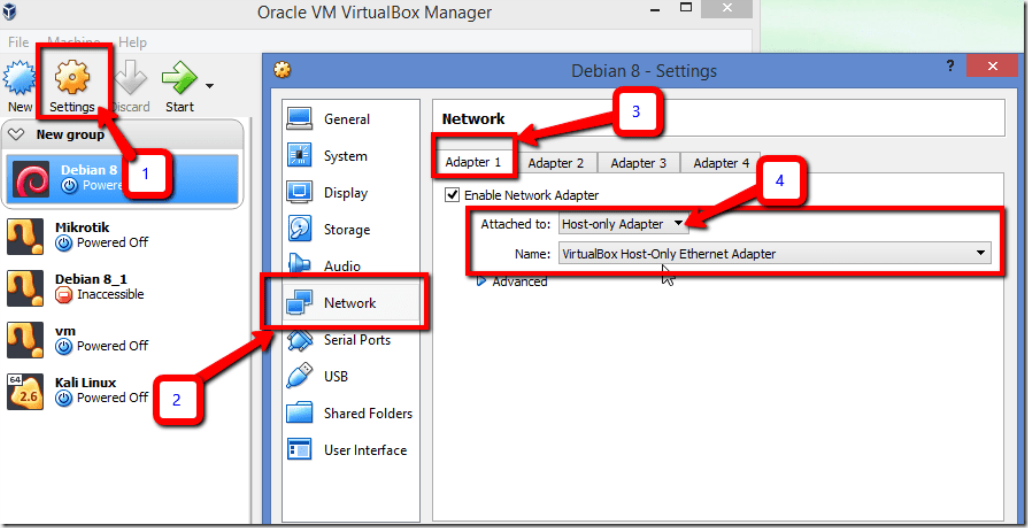Click the Shared Folders folder icon
The height and width of the screenshot is (528, 1028).
[x=300, y=413]
